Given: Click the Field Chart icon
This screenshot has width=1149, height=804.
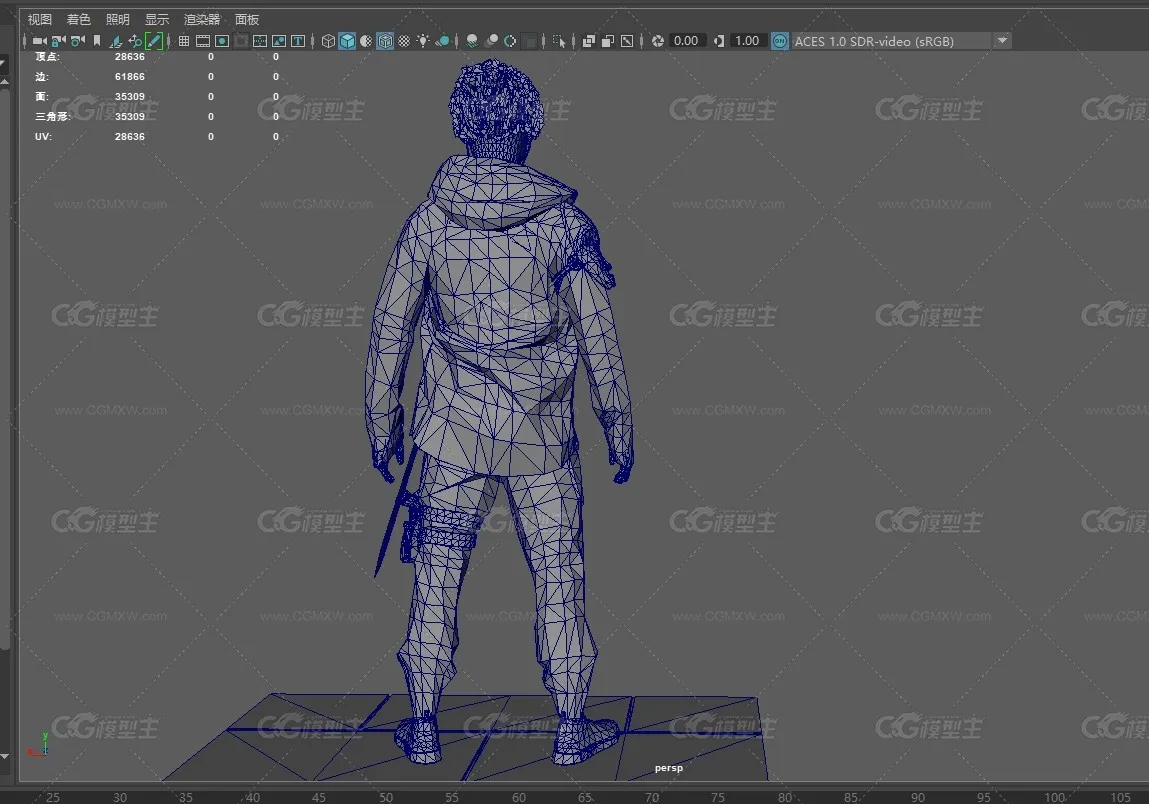Looking at the screenshot, I should pos(260,41).
